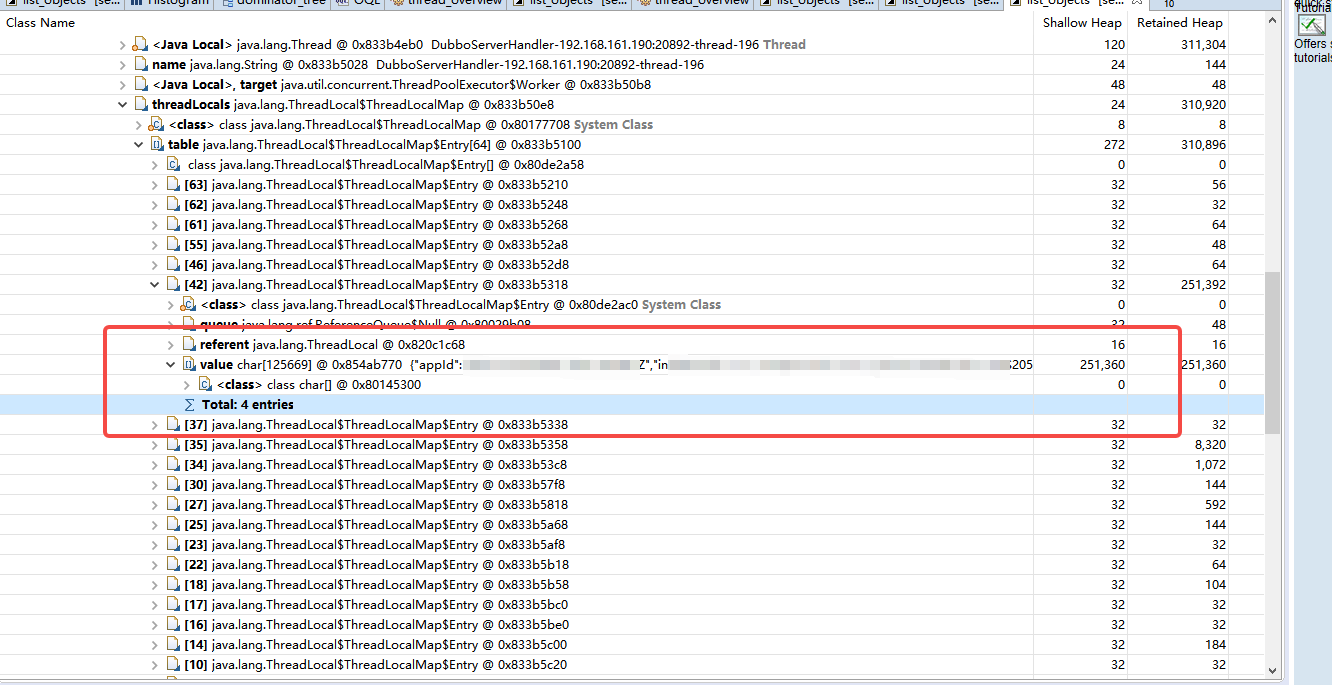Expand entry [22] ThreadLocalMap$Entry node
Image resolution: width=1332 pixels, height=685 pixels.
[x=155, y=565]
